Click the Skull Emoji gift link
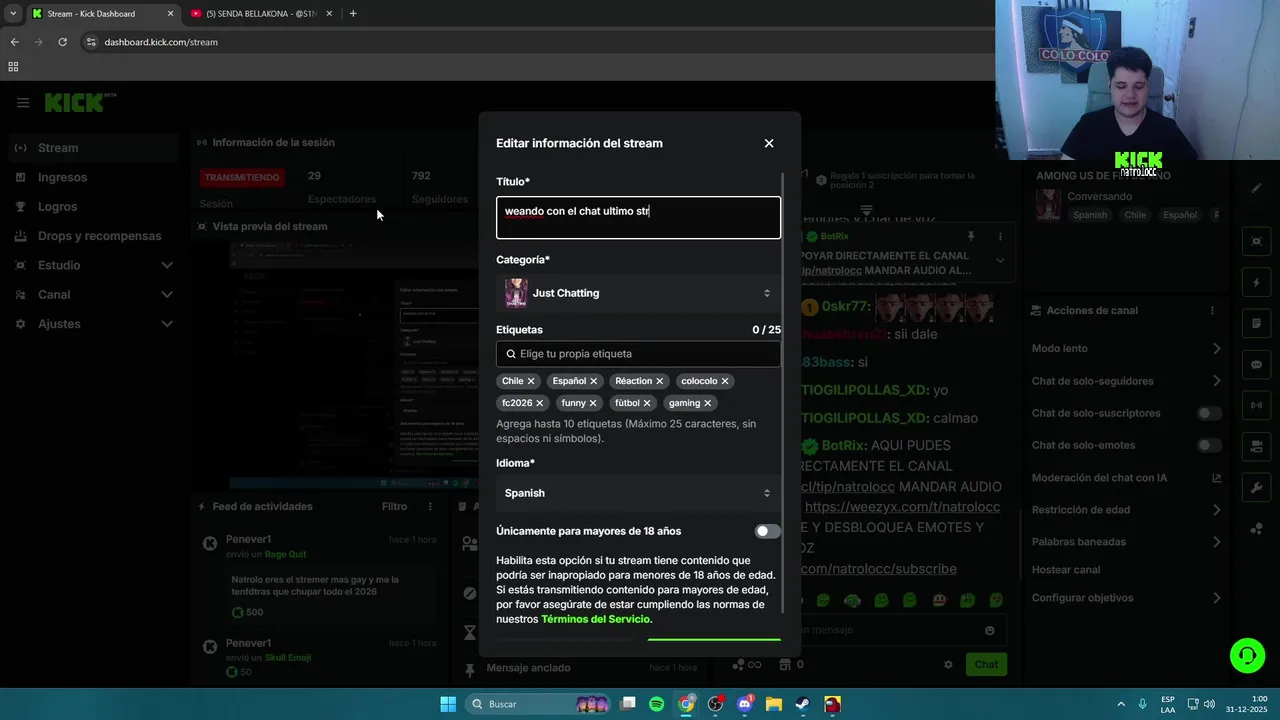Screen dimensions: 1280x720 click(x=290, y=658)
